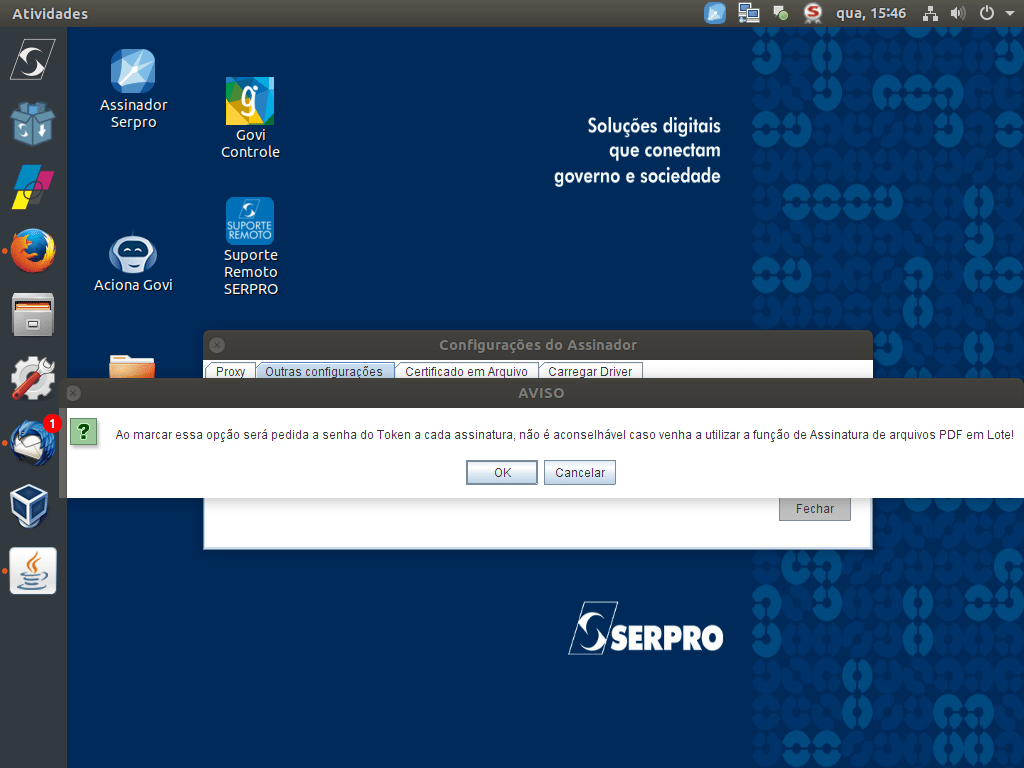This screenshot has height=768, width=1024.
Task: Click the question mark icon in AVISO dialog
Action: pos(84,432)
